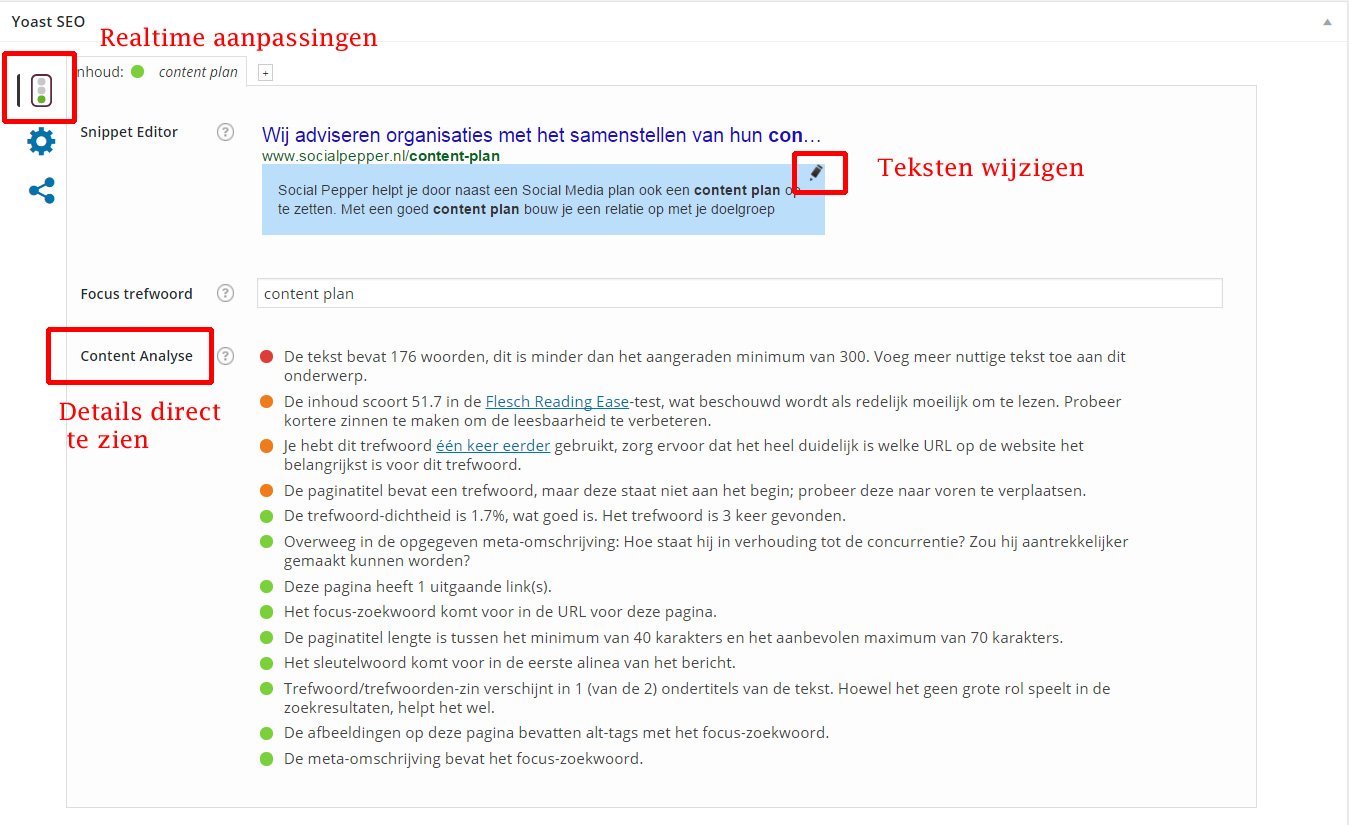
Task: Click the red bullet for the 176-word warning
Action: pos(266,357)
